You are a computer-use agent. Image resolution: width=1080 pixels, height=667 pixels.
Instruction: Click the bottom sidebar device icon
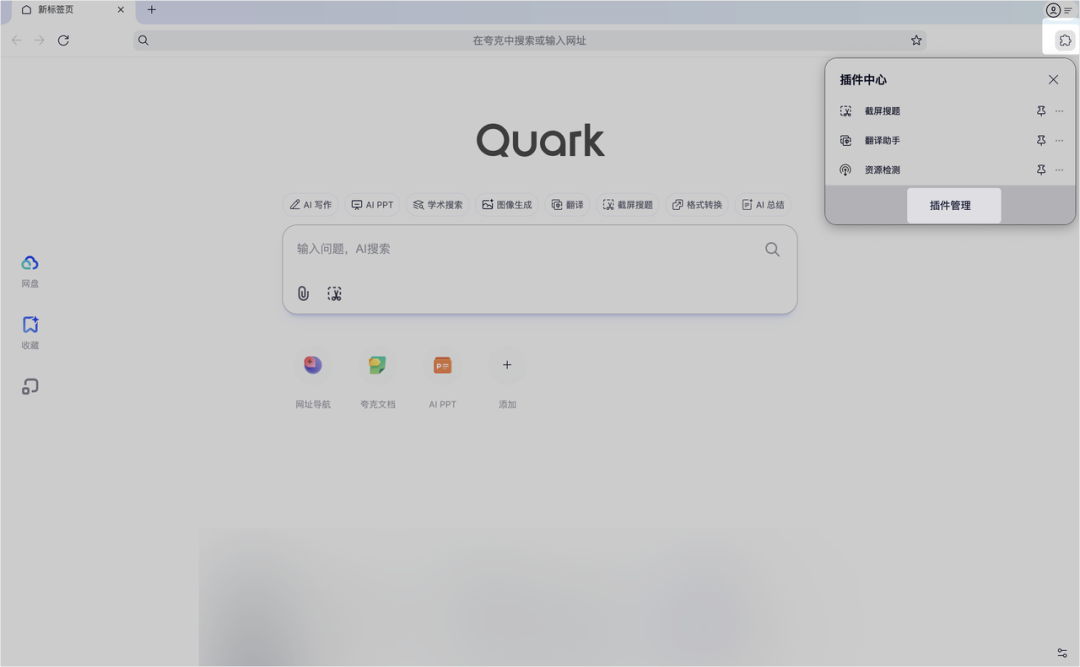[x=30, y=387]
